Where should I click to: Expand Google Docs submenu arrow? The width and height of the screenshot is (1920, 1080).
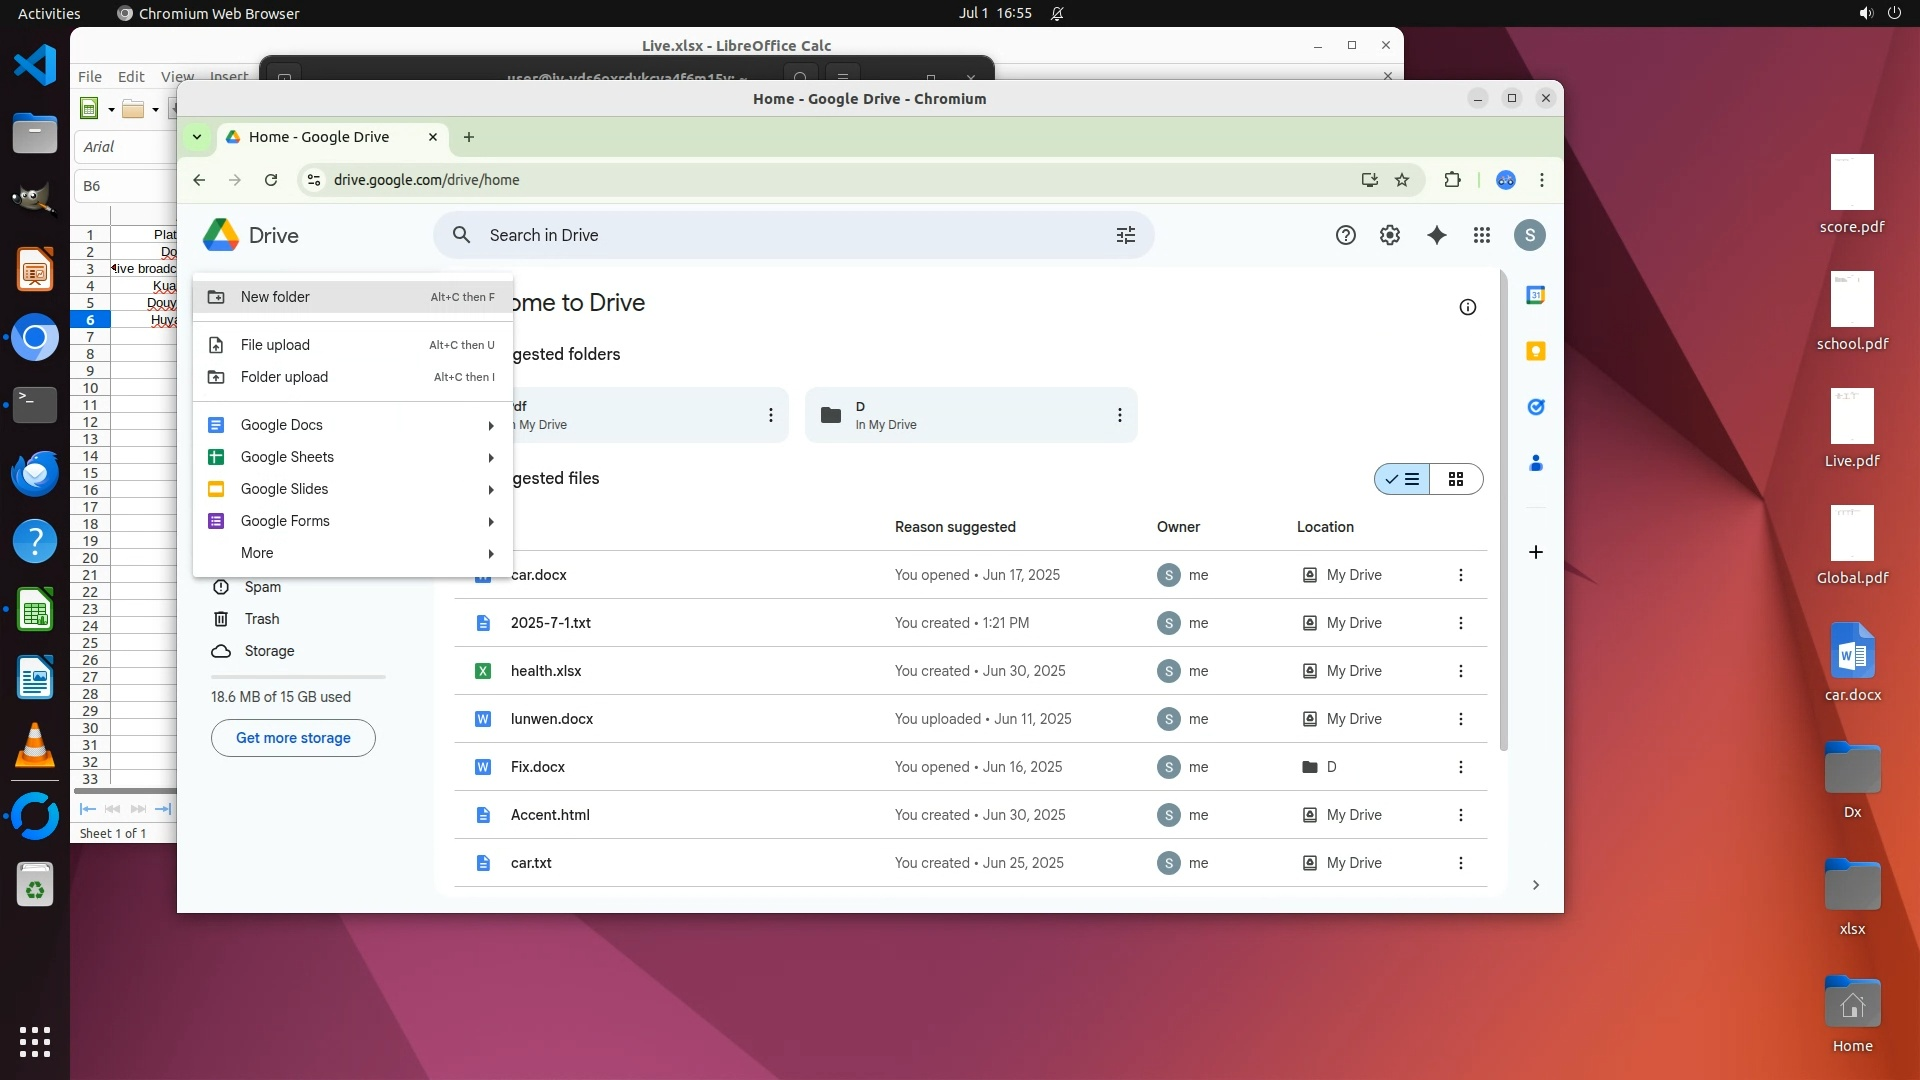(x=491, y=425)
